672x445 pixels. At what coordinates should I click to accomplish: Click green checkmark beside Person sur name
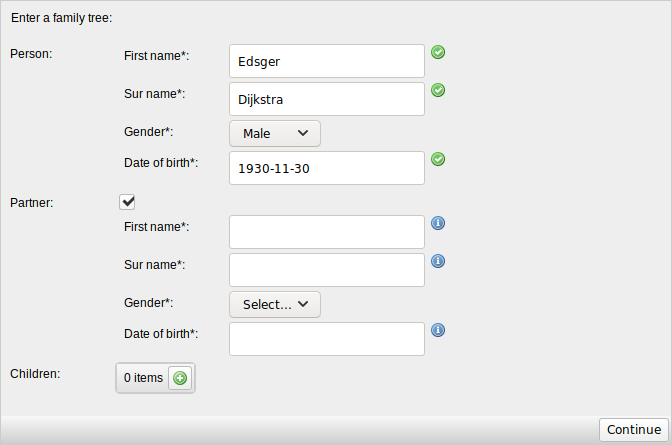[x=438, y=90]
